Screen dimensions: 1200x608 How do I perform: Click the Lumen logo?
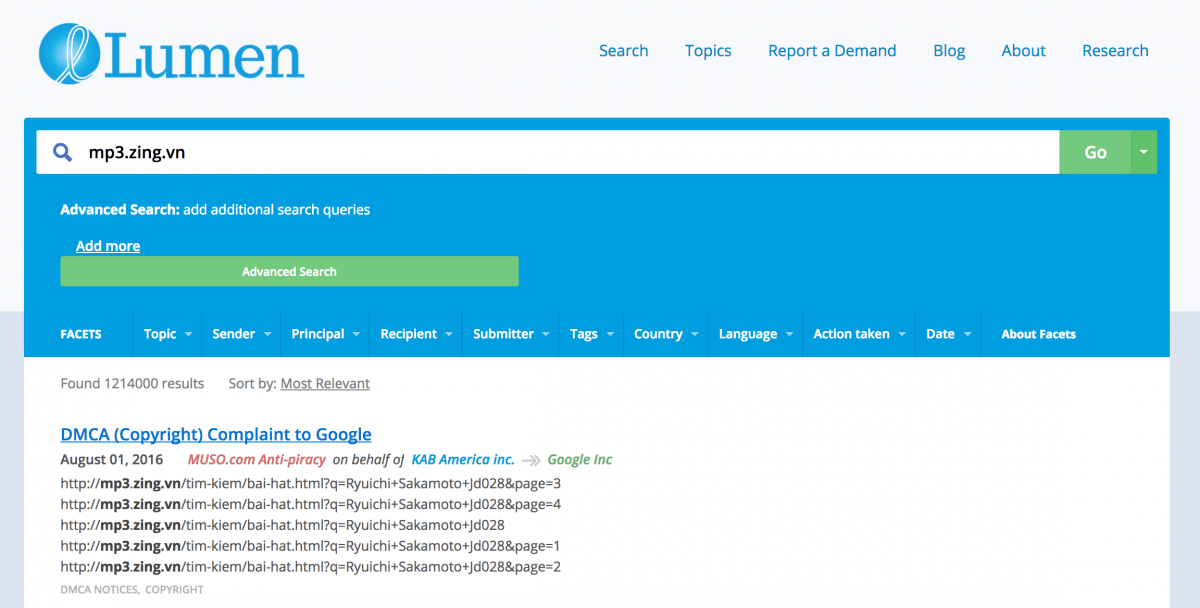coord(171,53)
